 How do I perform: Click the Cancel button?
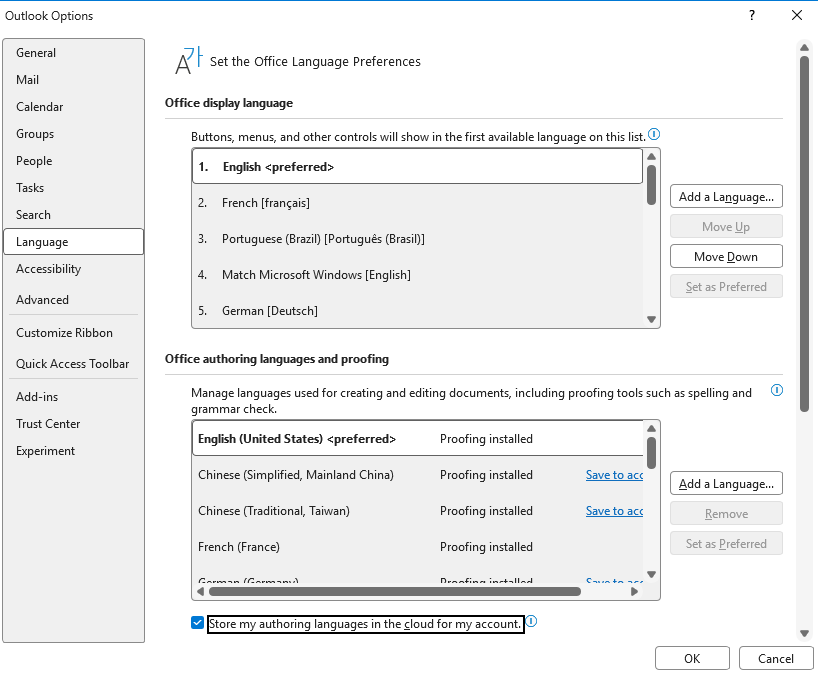pos(776,659)
